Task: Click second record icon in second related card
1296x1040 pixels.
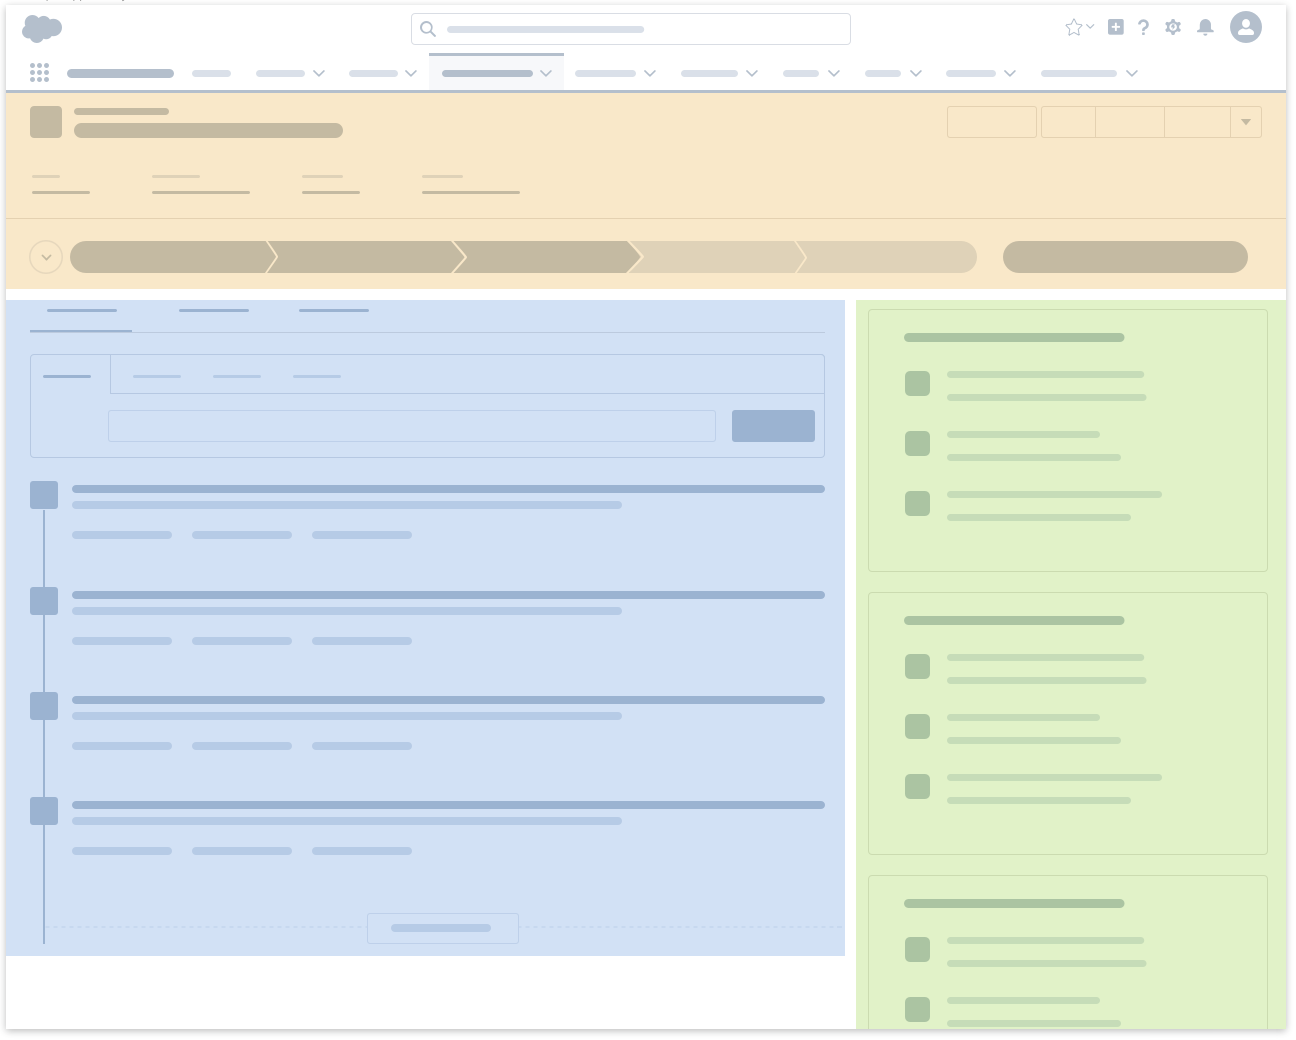Action: point(917,727)
